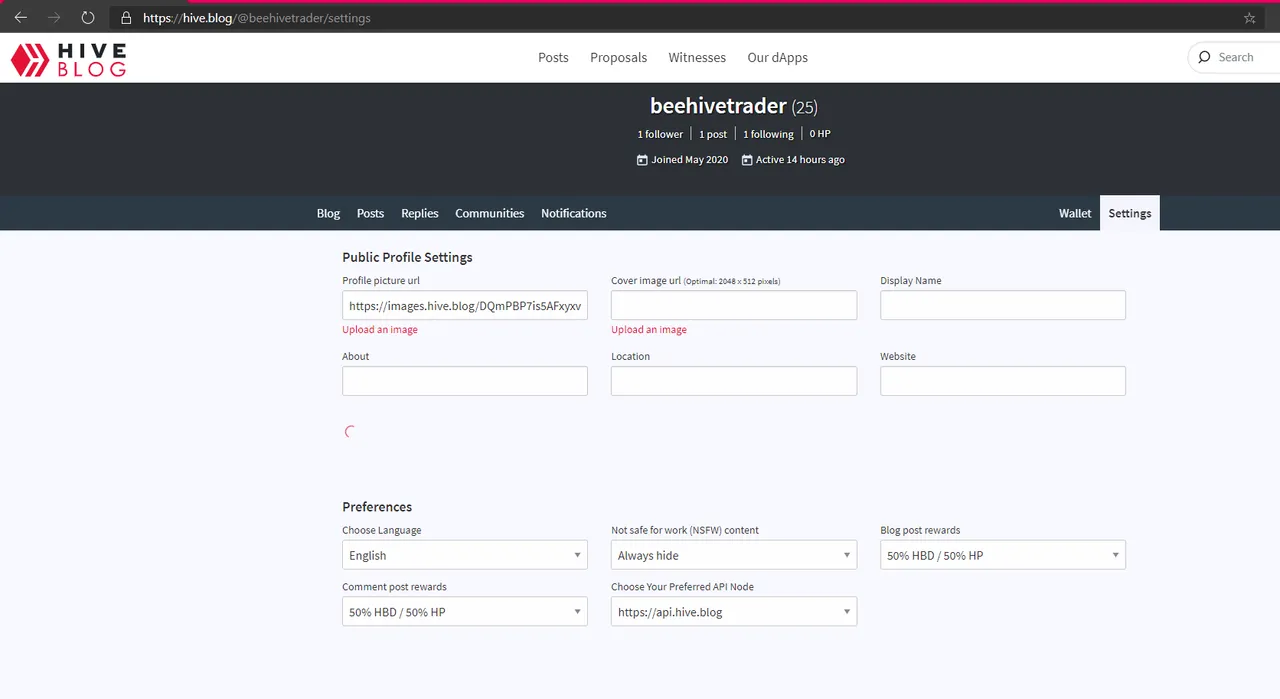Switch to the Replies tab
Screen dimensions: 1280x699
coord(420,213)
